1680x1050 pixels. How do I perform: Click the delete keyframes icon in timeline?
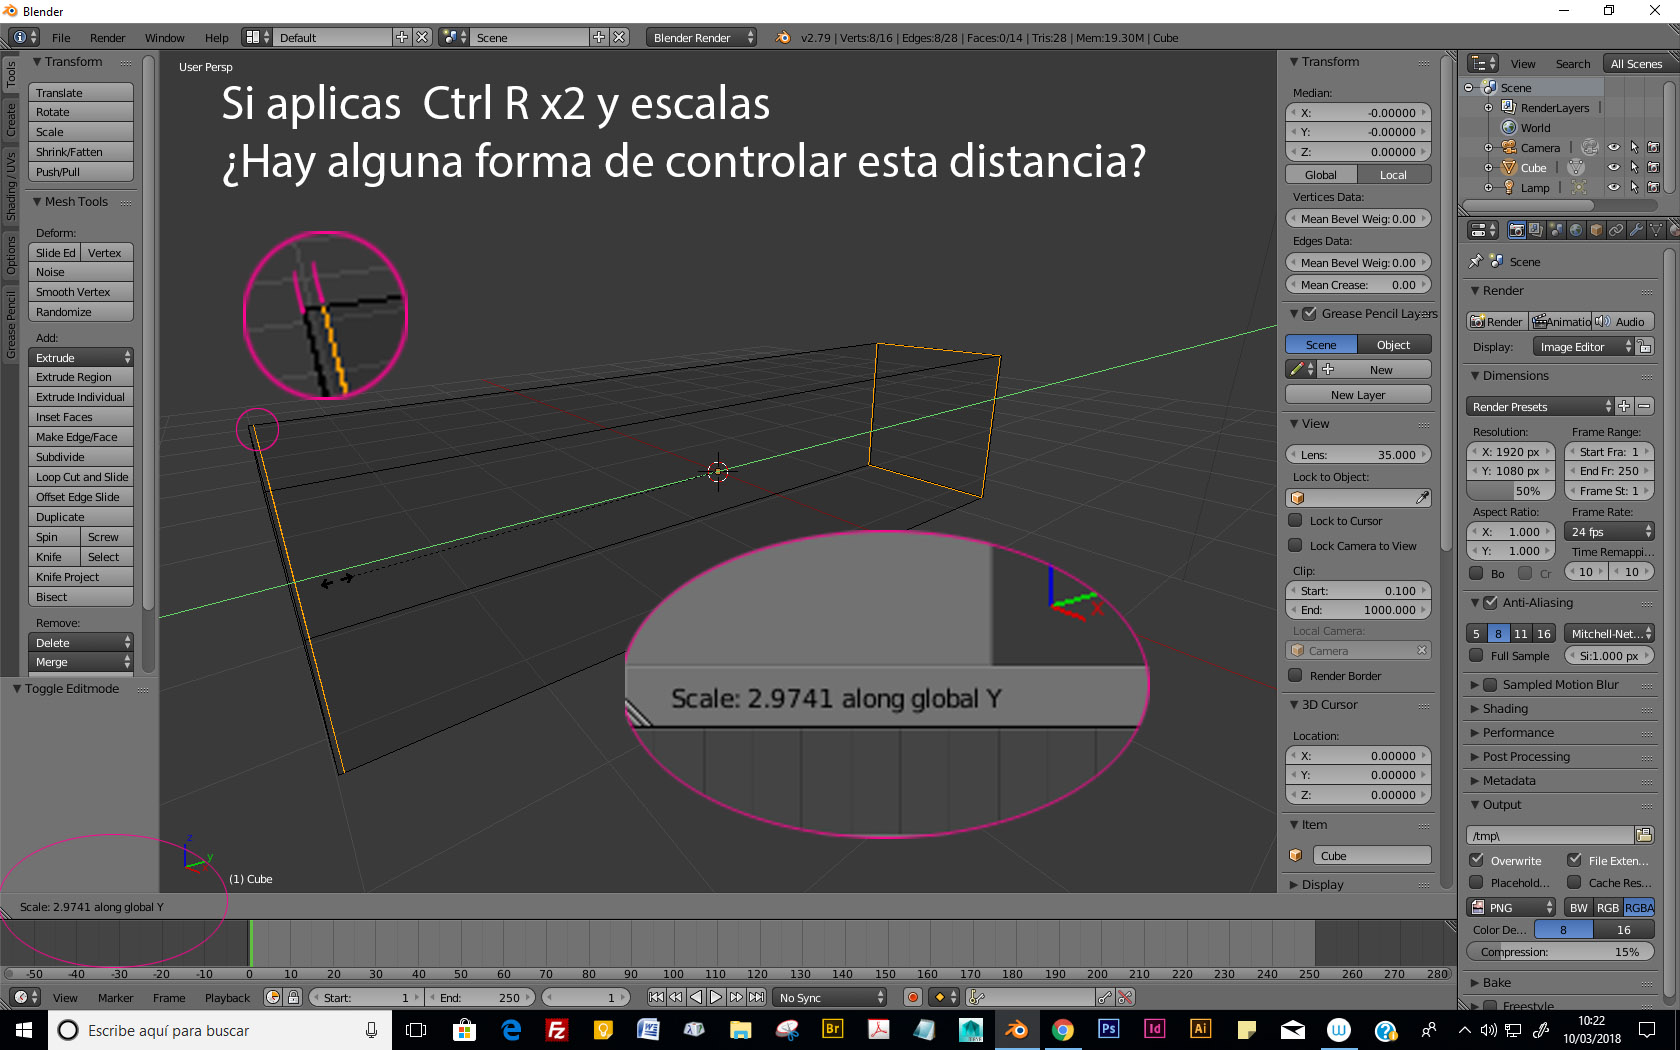(x=1125, y=997)
